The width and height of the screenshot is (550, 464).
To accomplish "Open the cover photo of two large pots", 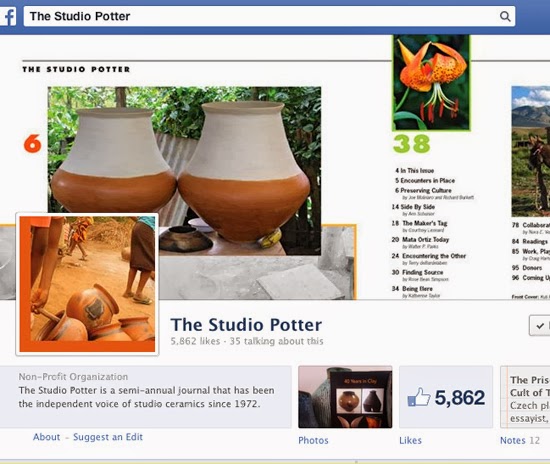I will [x=184, y=171].
